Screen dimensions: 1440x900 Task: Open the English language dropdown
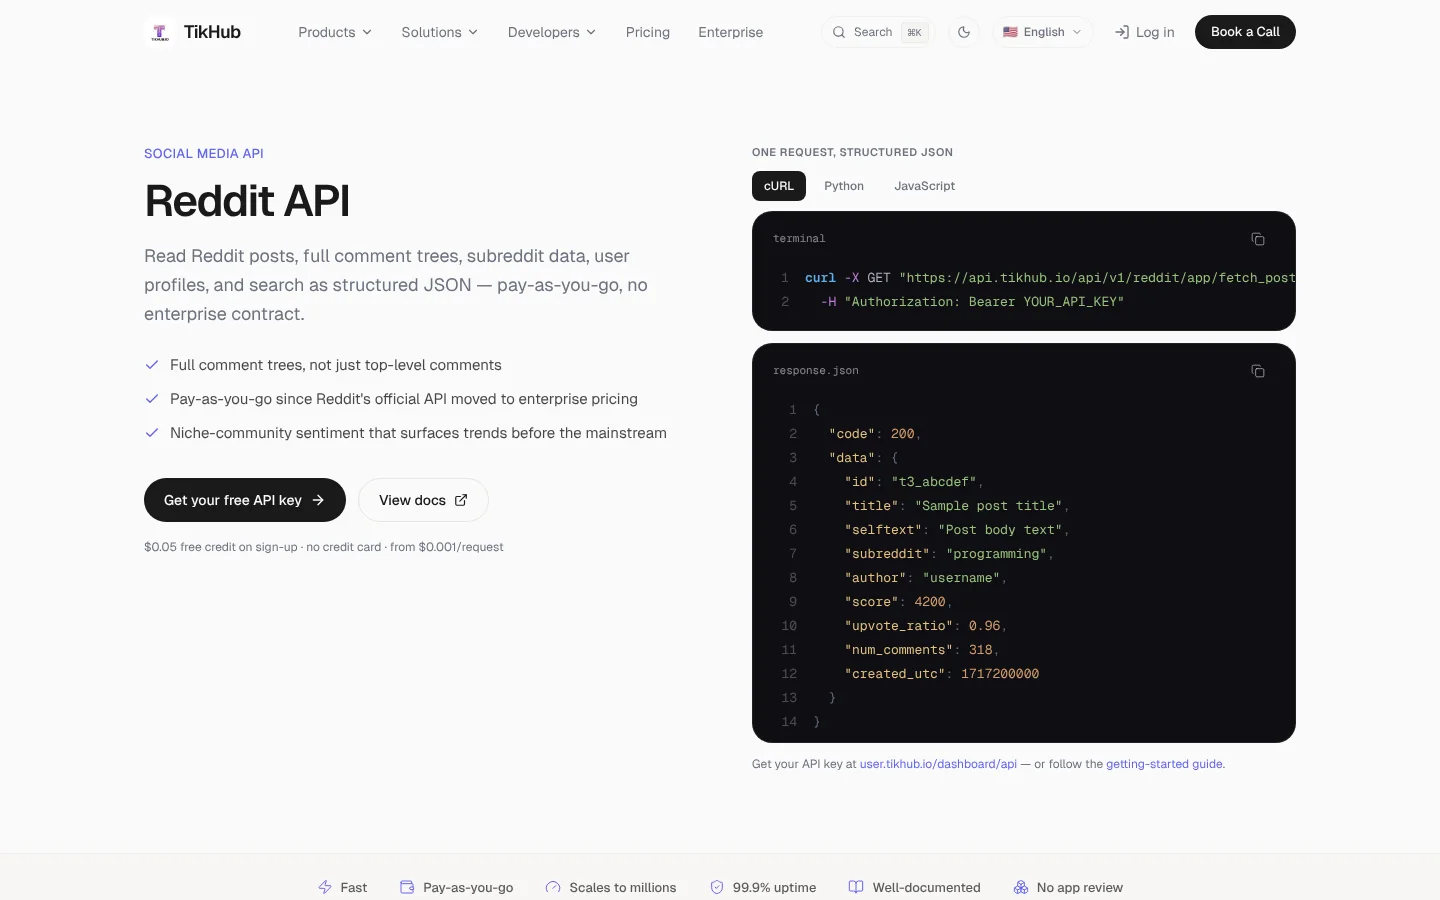point(1043,32)
